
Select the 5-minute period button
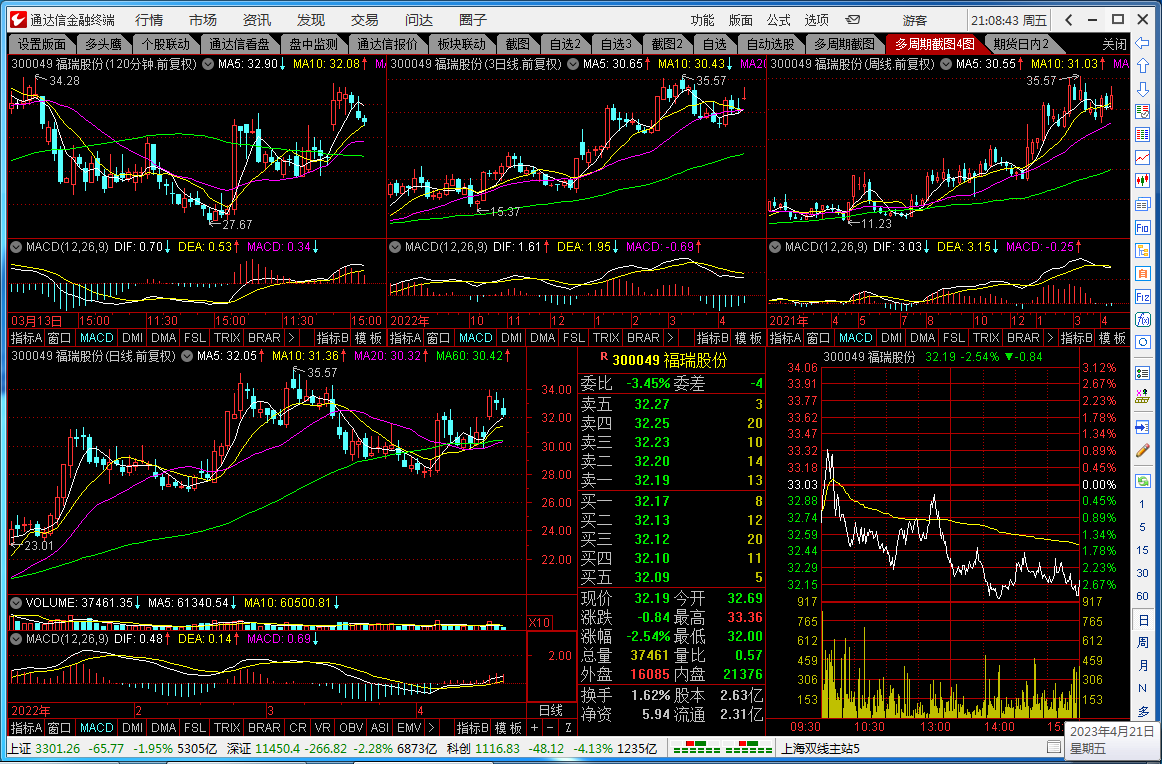(1143, 527)
